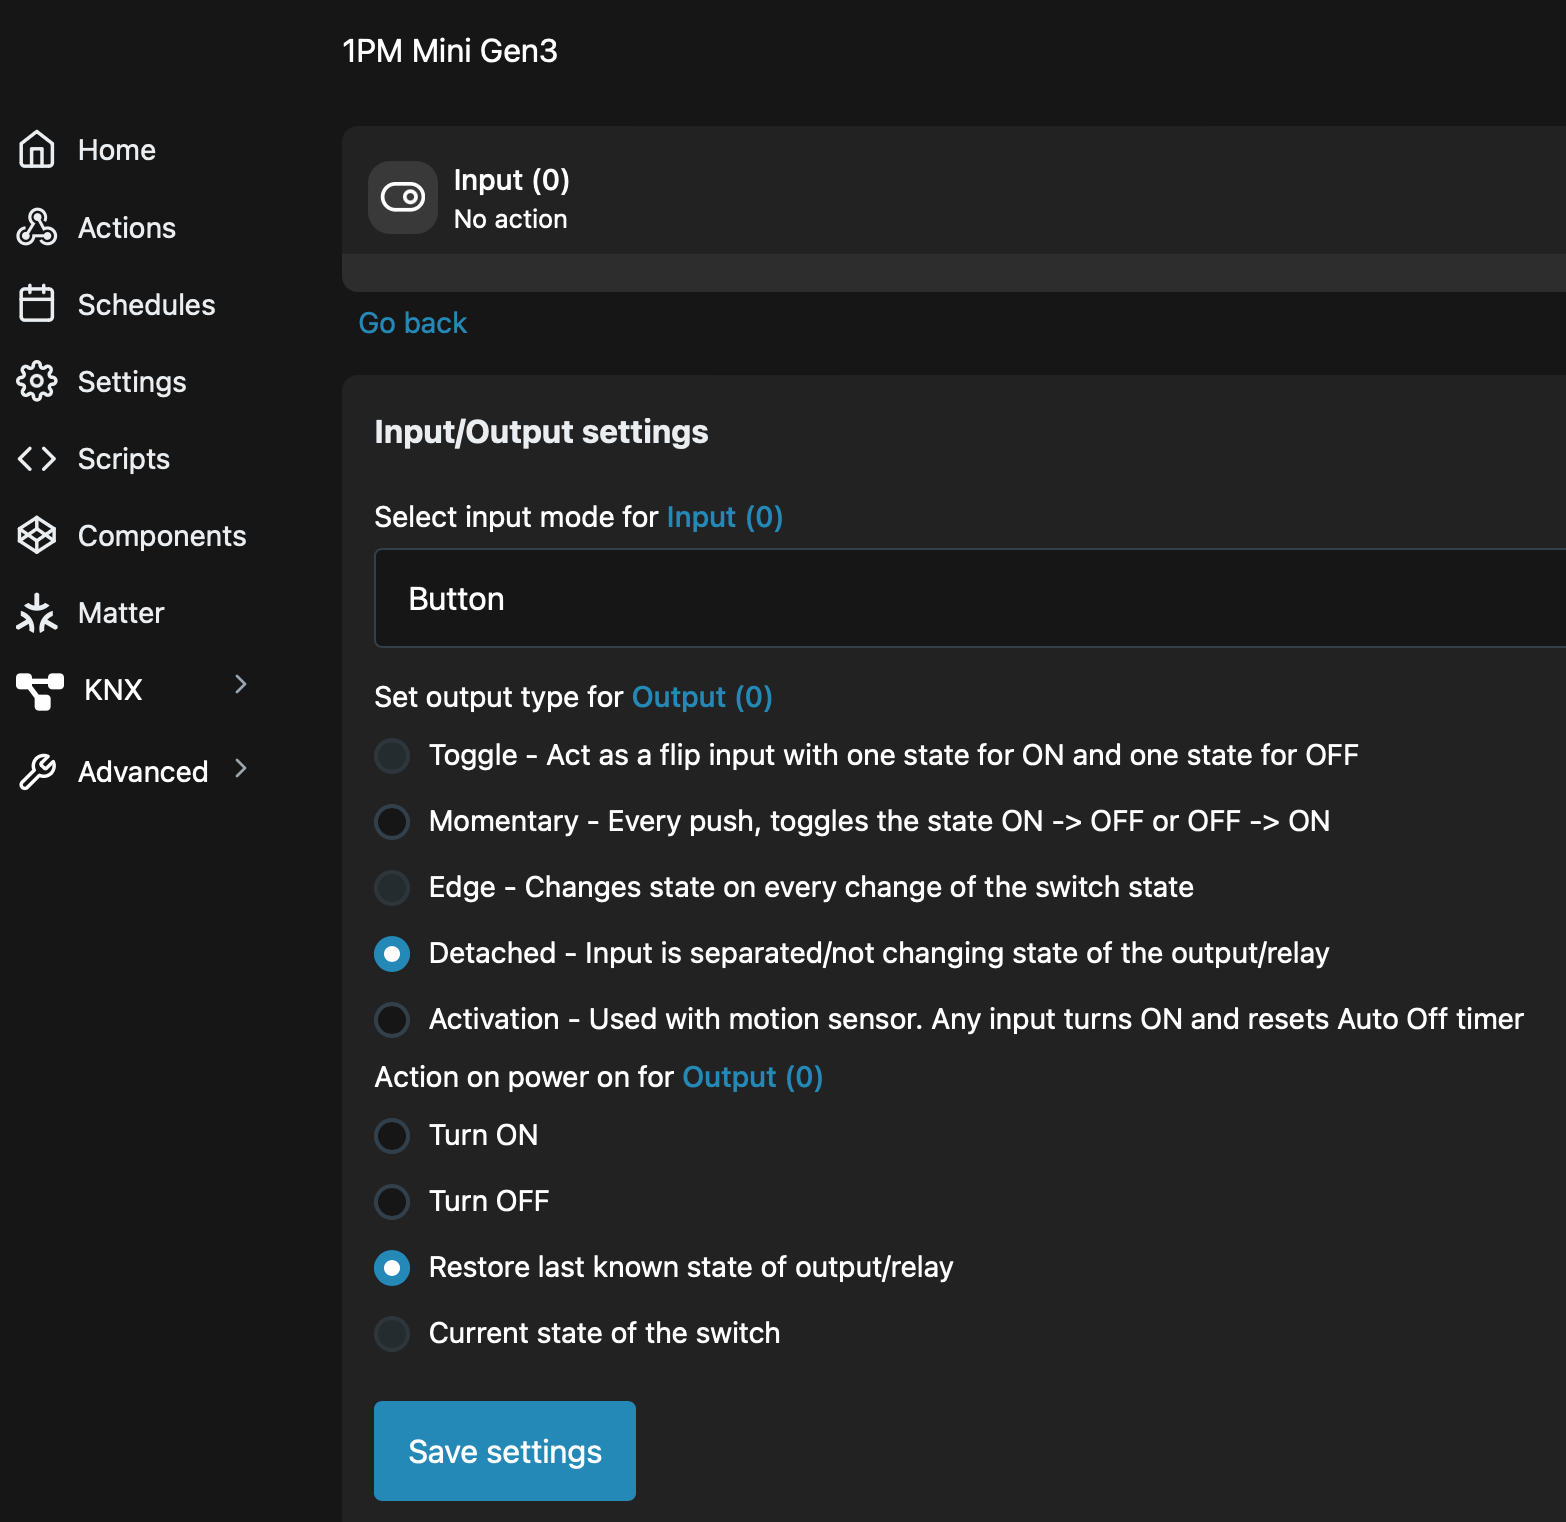Open Actions via its webhook icon
Viewport: 1566px width, 1522px height.
coord(37,228)
